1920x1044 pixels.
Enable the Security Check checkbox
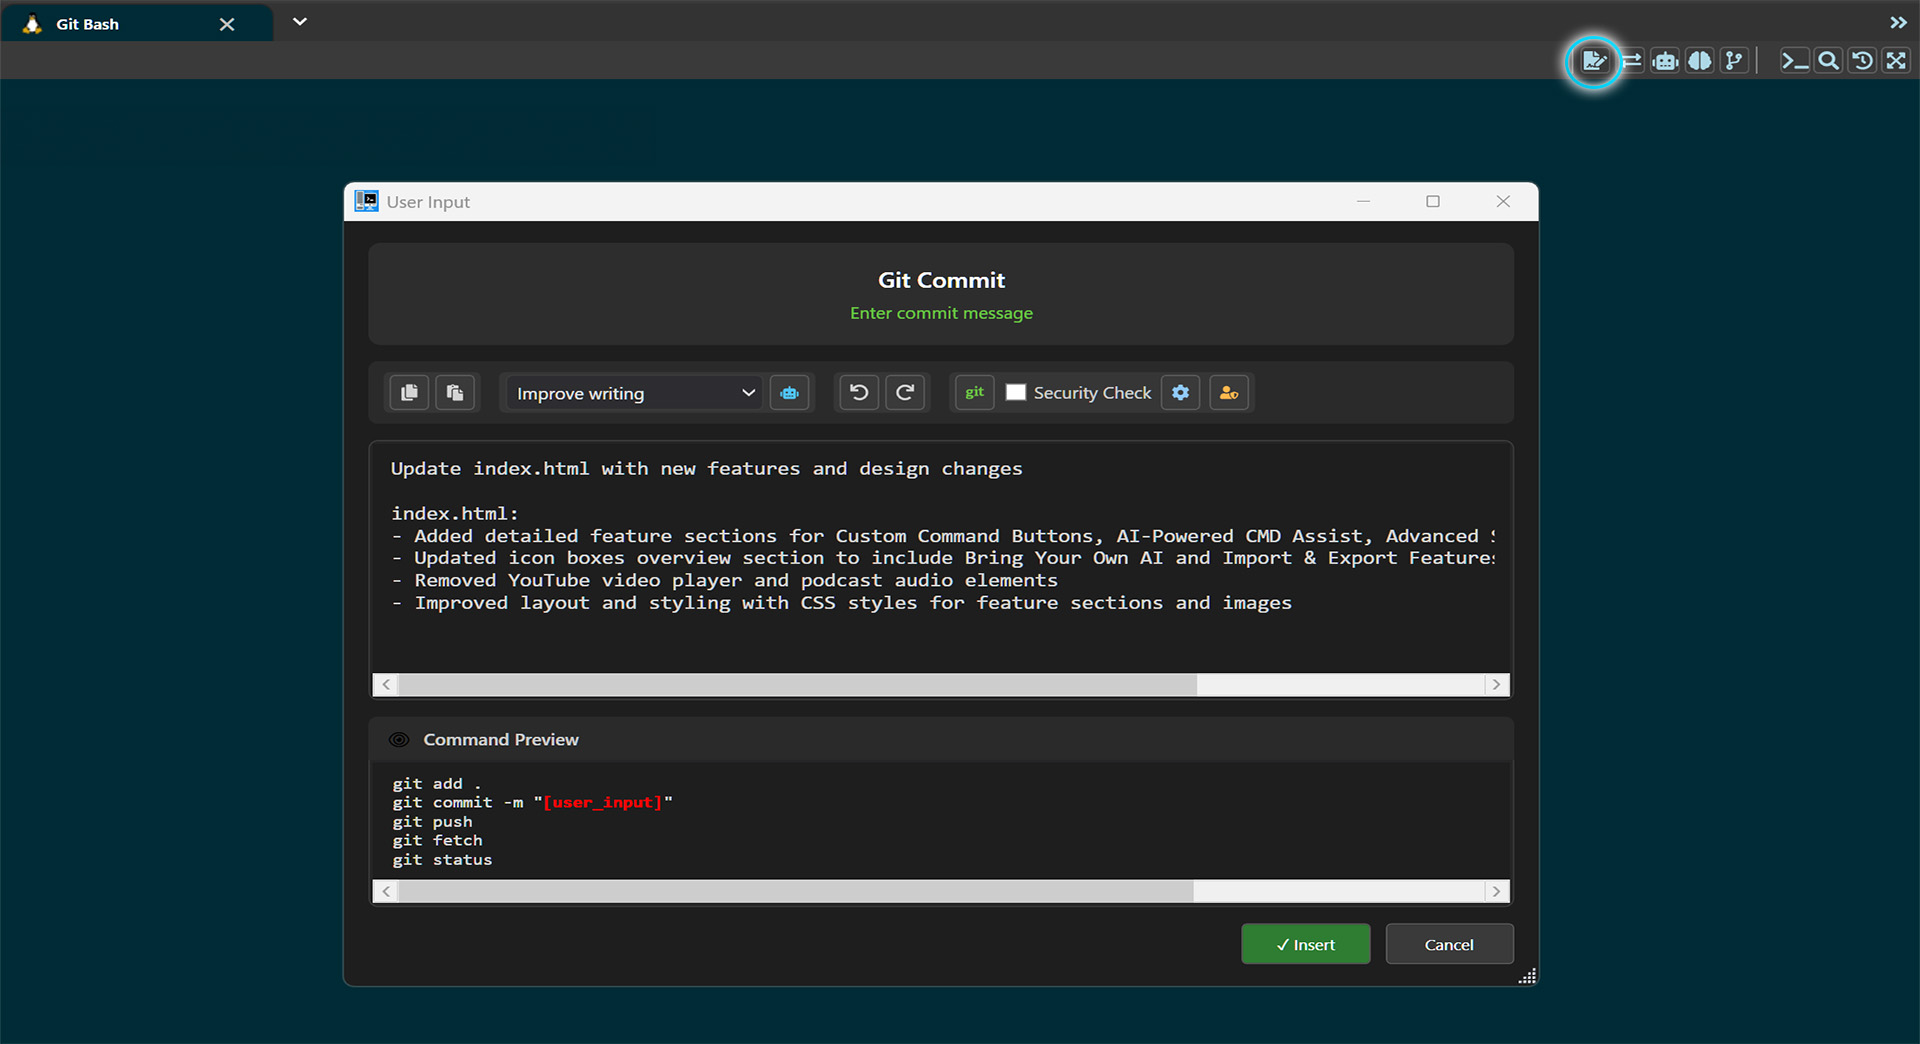click(x=1015, y=392)
